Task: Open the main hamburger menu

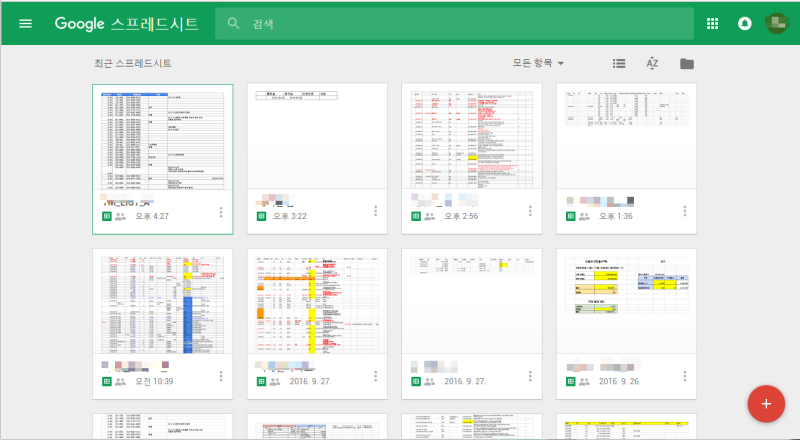Action: coord(25,23)
